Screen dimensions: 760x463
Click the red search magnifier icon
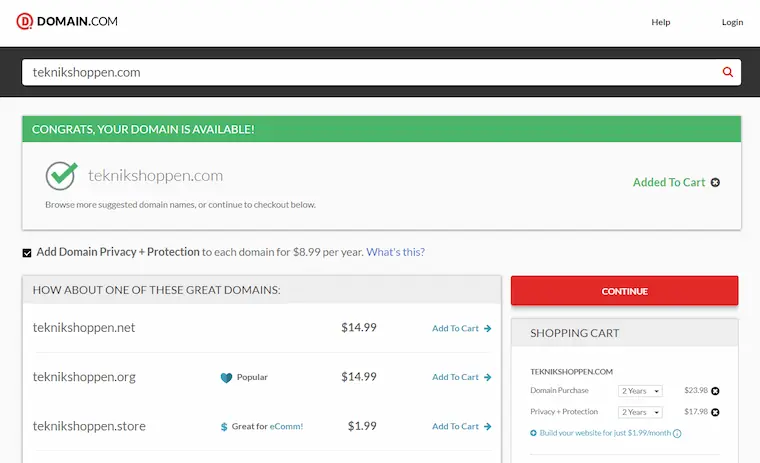728,72
